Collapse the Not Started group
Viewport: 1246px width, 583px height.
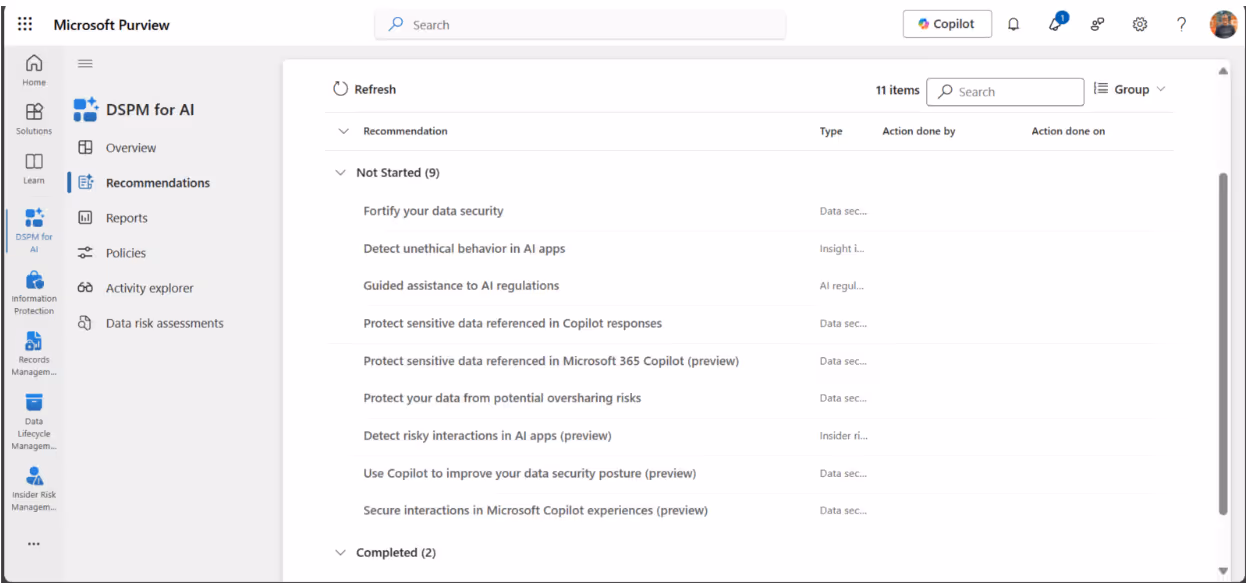341,173
